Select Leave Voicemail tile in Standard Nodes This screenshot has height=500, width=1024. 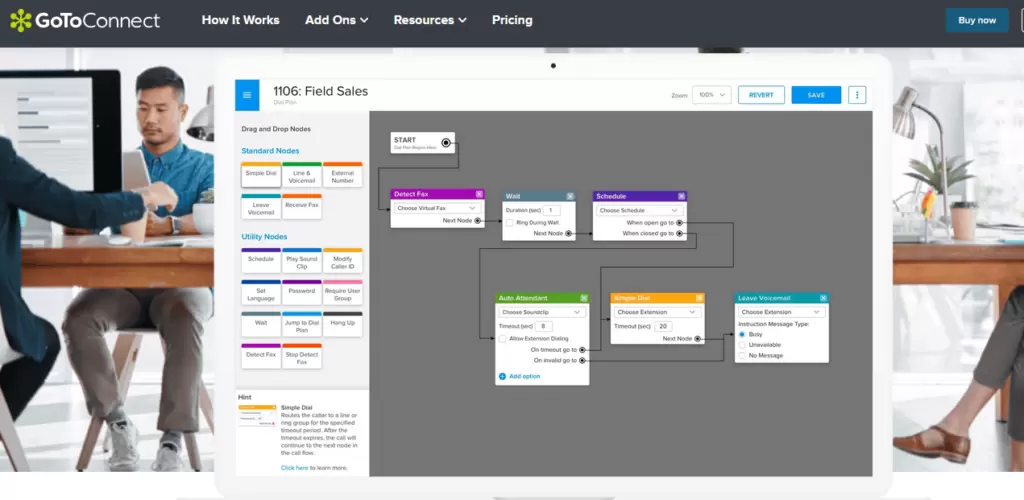pyautogui.click(x=261, y=206)
